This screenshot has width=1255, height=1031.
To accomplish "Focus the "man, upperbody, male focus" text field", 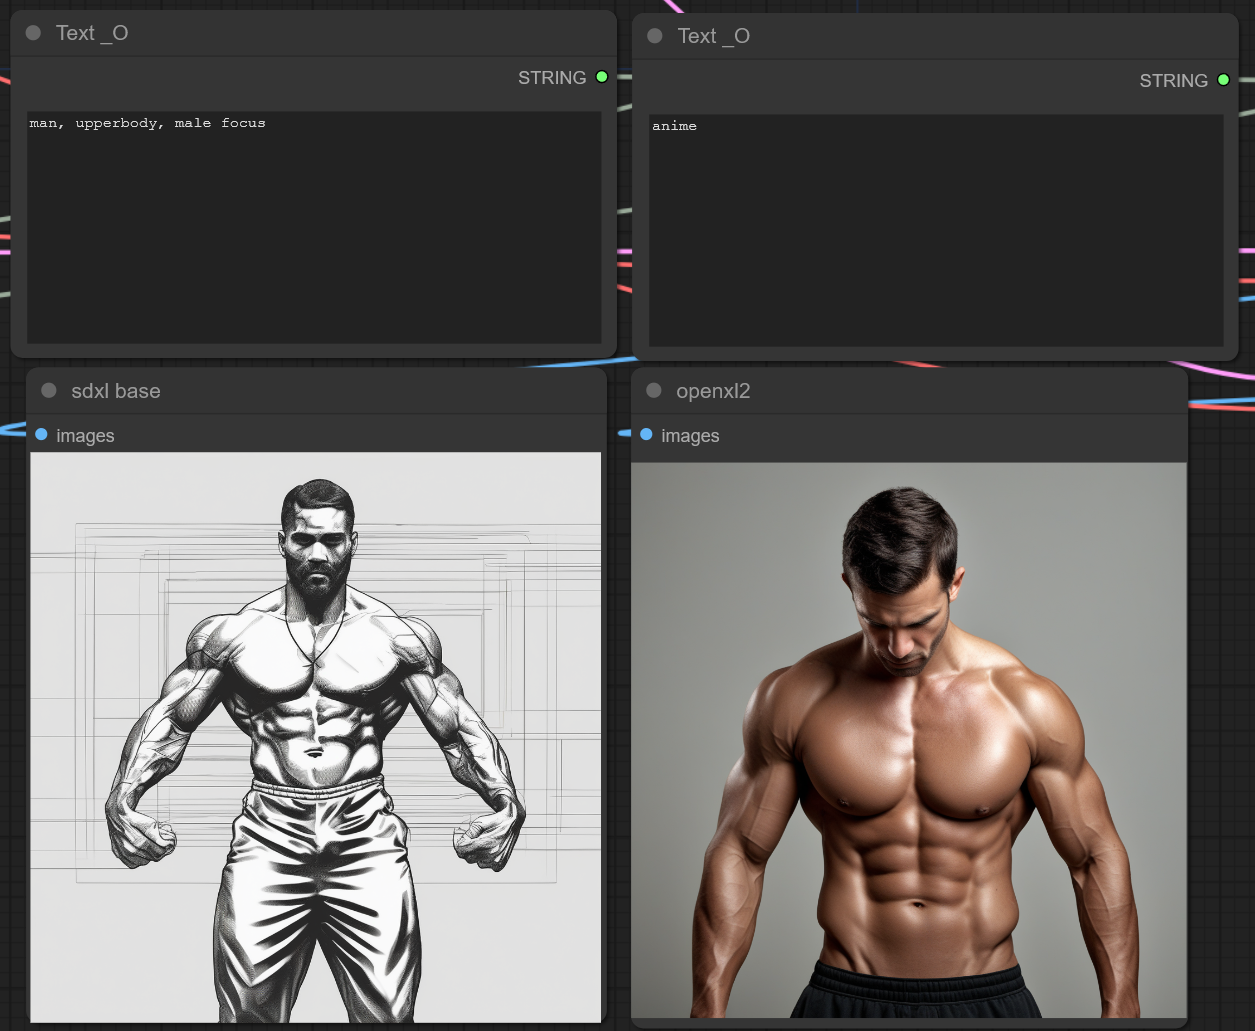I will pos(314,227).
